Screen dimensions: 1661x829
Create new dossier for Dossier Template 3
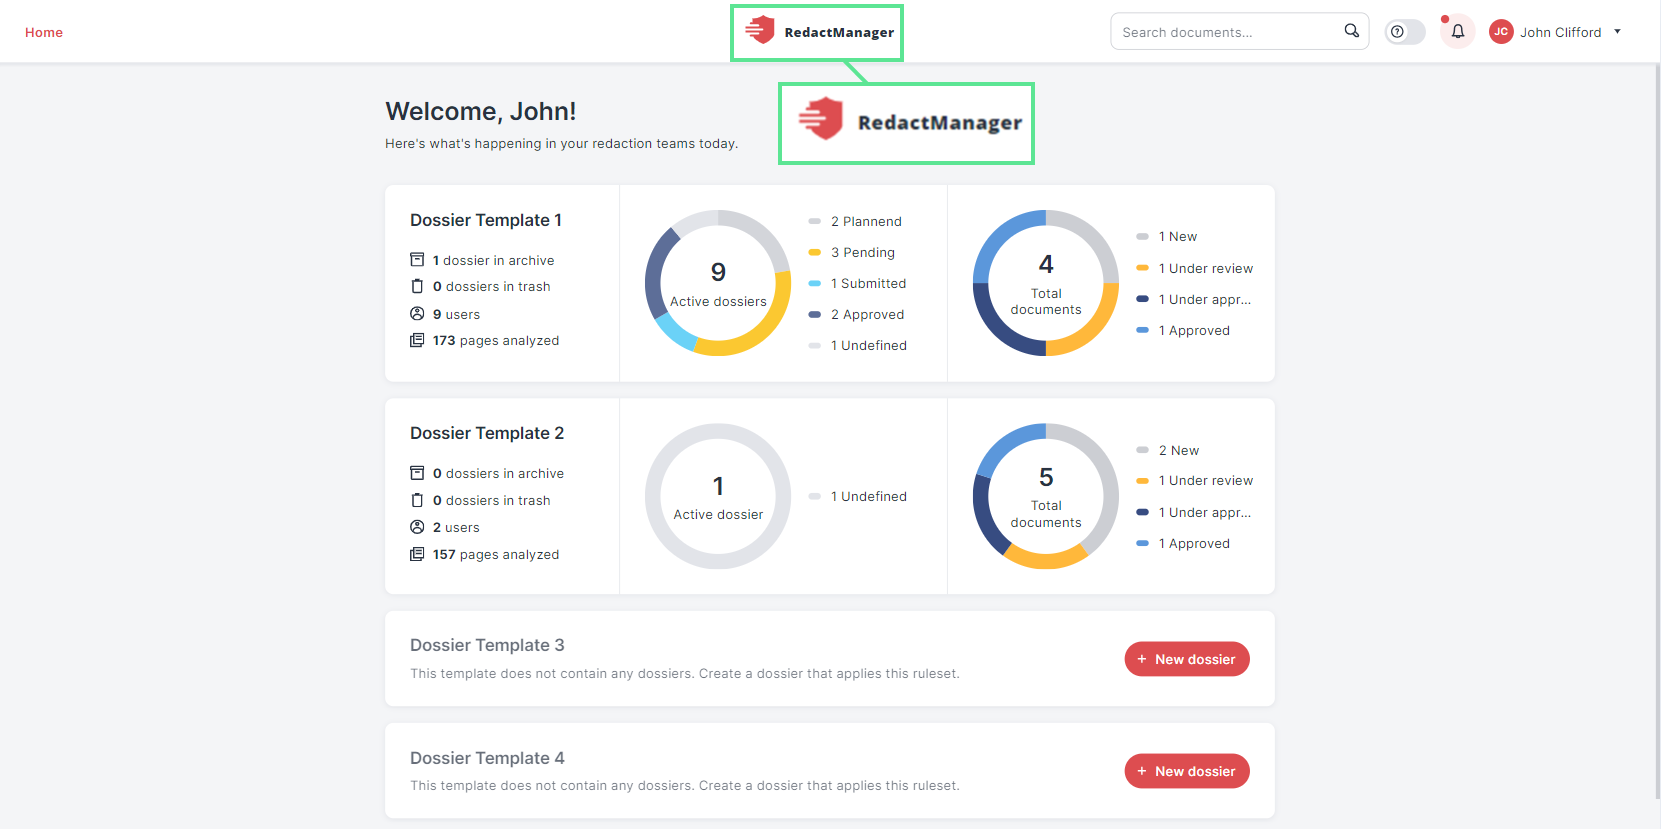coord(1187,659)
